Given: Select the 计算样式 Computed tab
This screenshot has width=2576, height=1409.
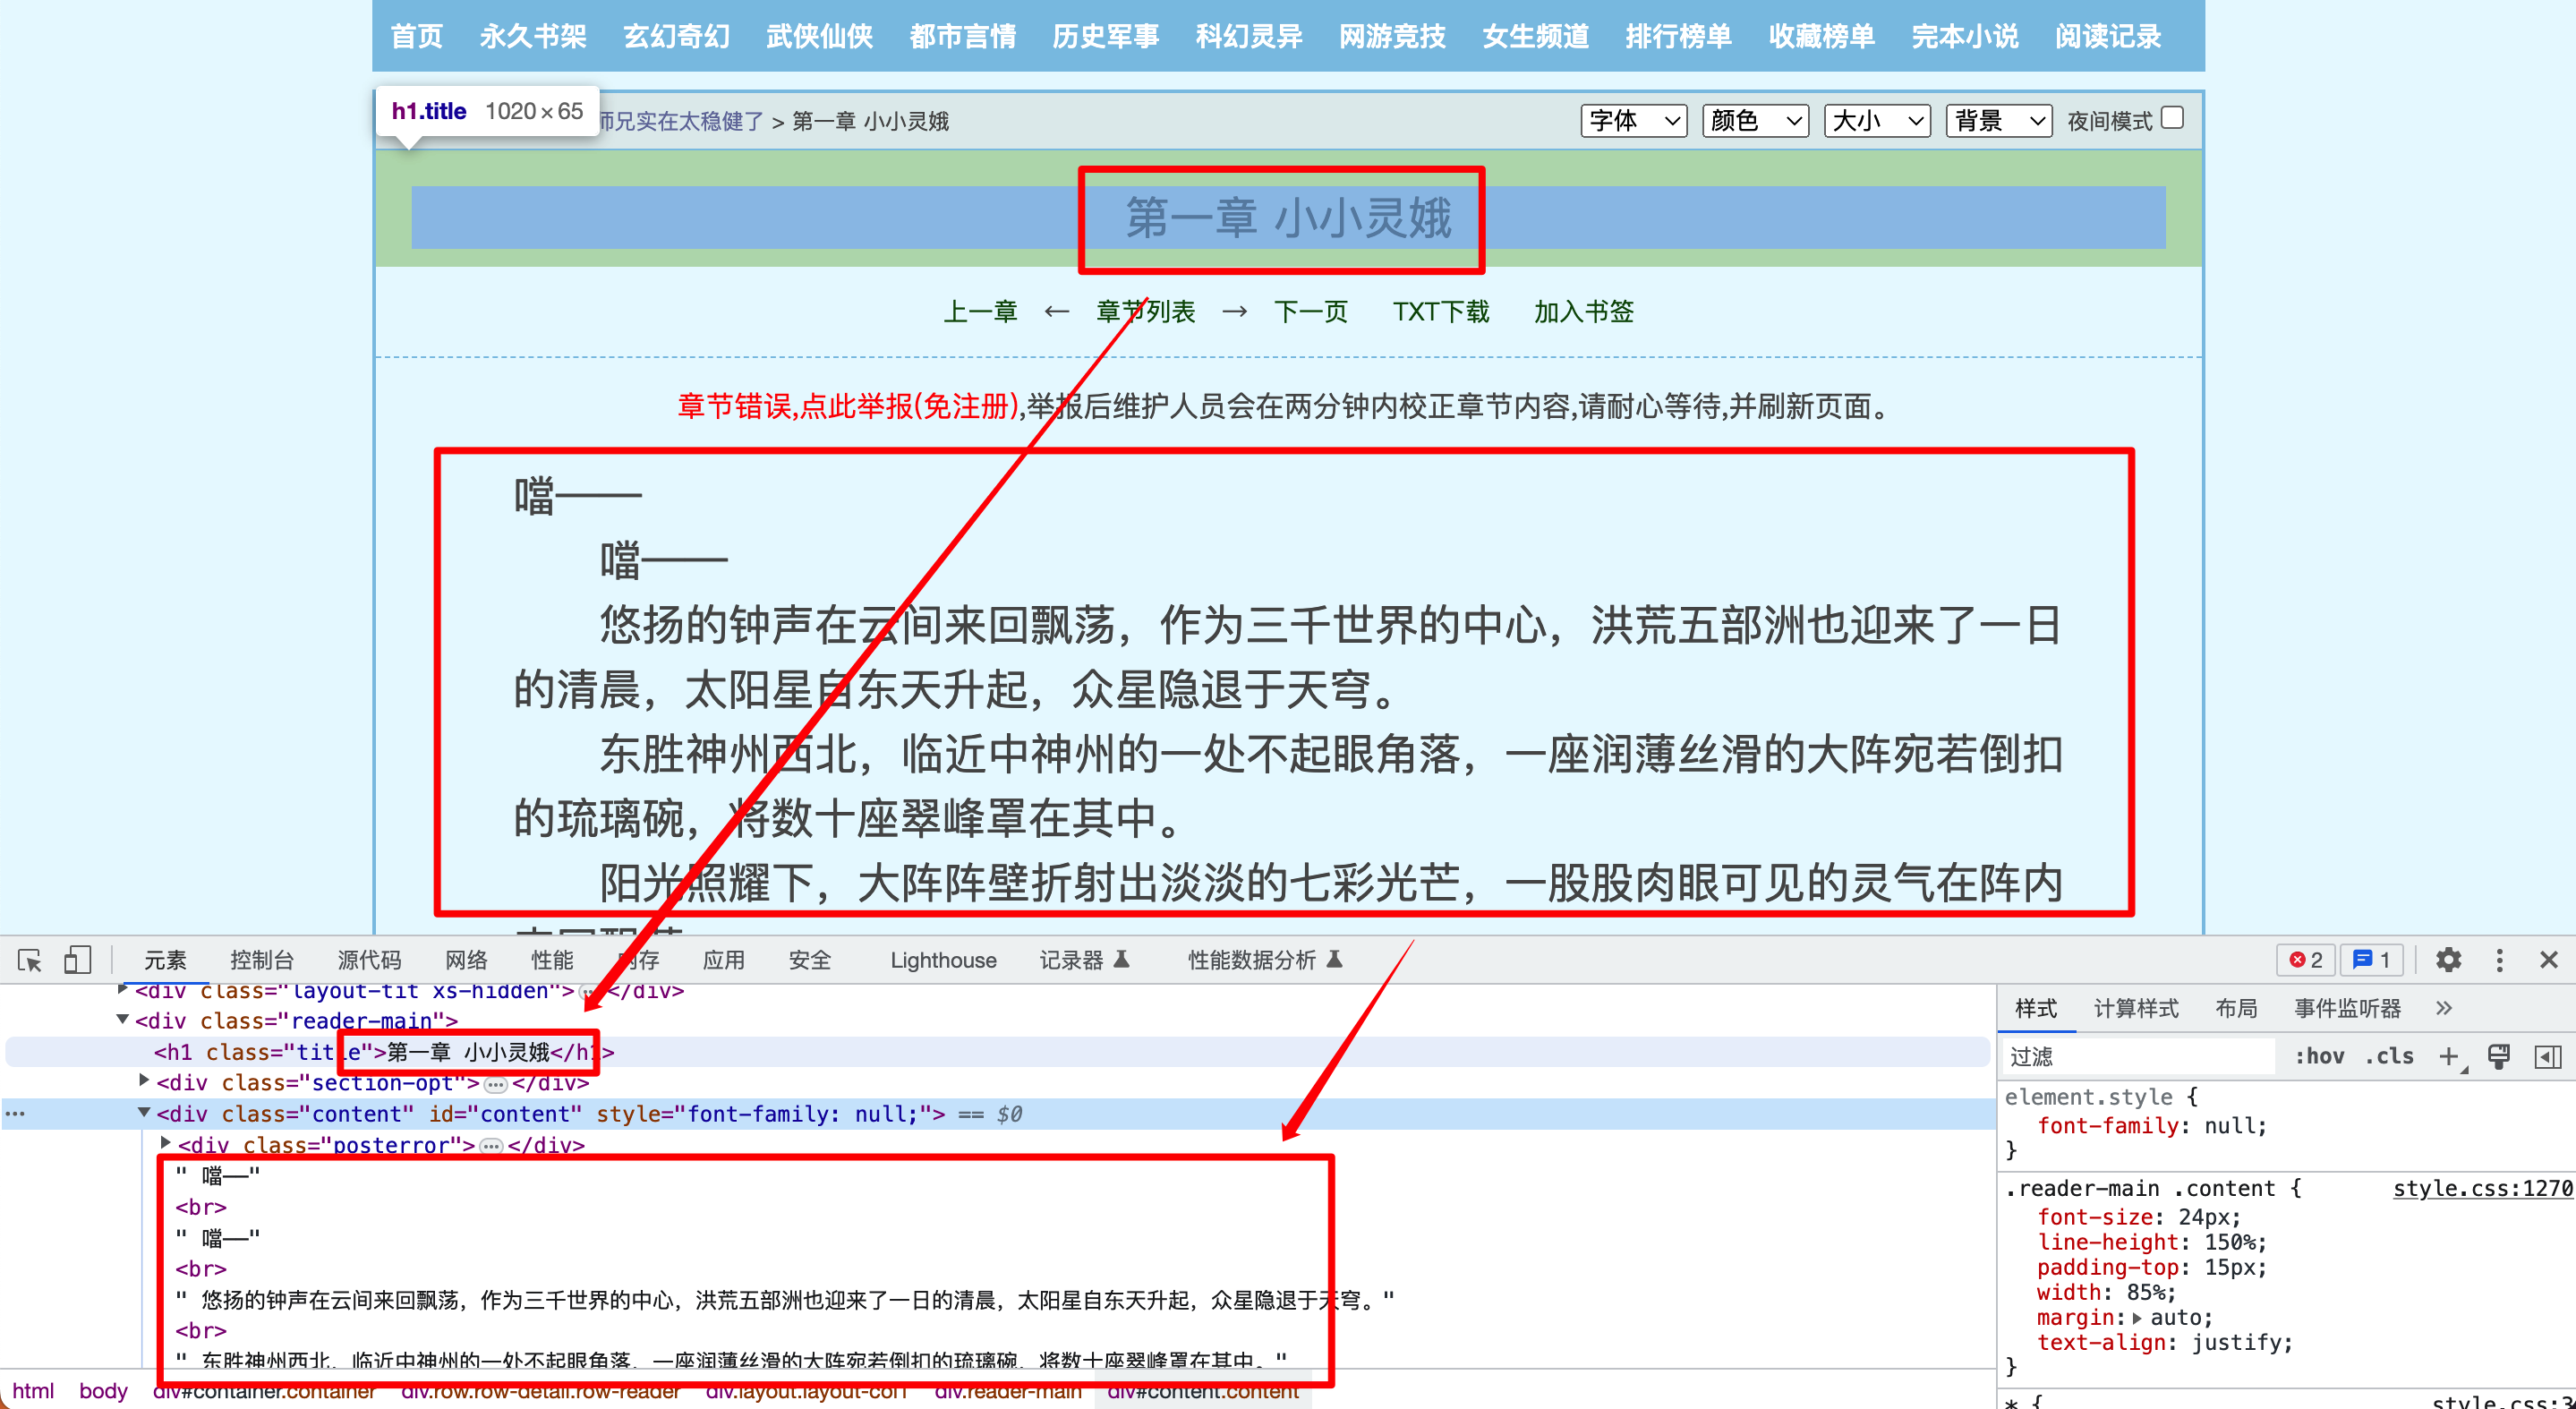Looking at the screenshot, I should 2136,1008.
